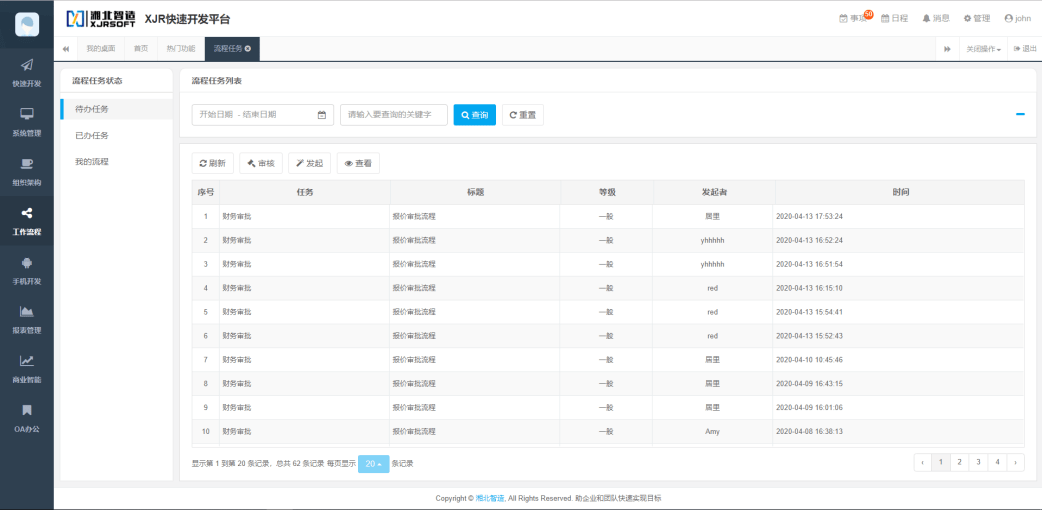1042x510 pixels.
Task: Select row with time 2020-04-09 16:01:06
Action: point(608,408)
